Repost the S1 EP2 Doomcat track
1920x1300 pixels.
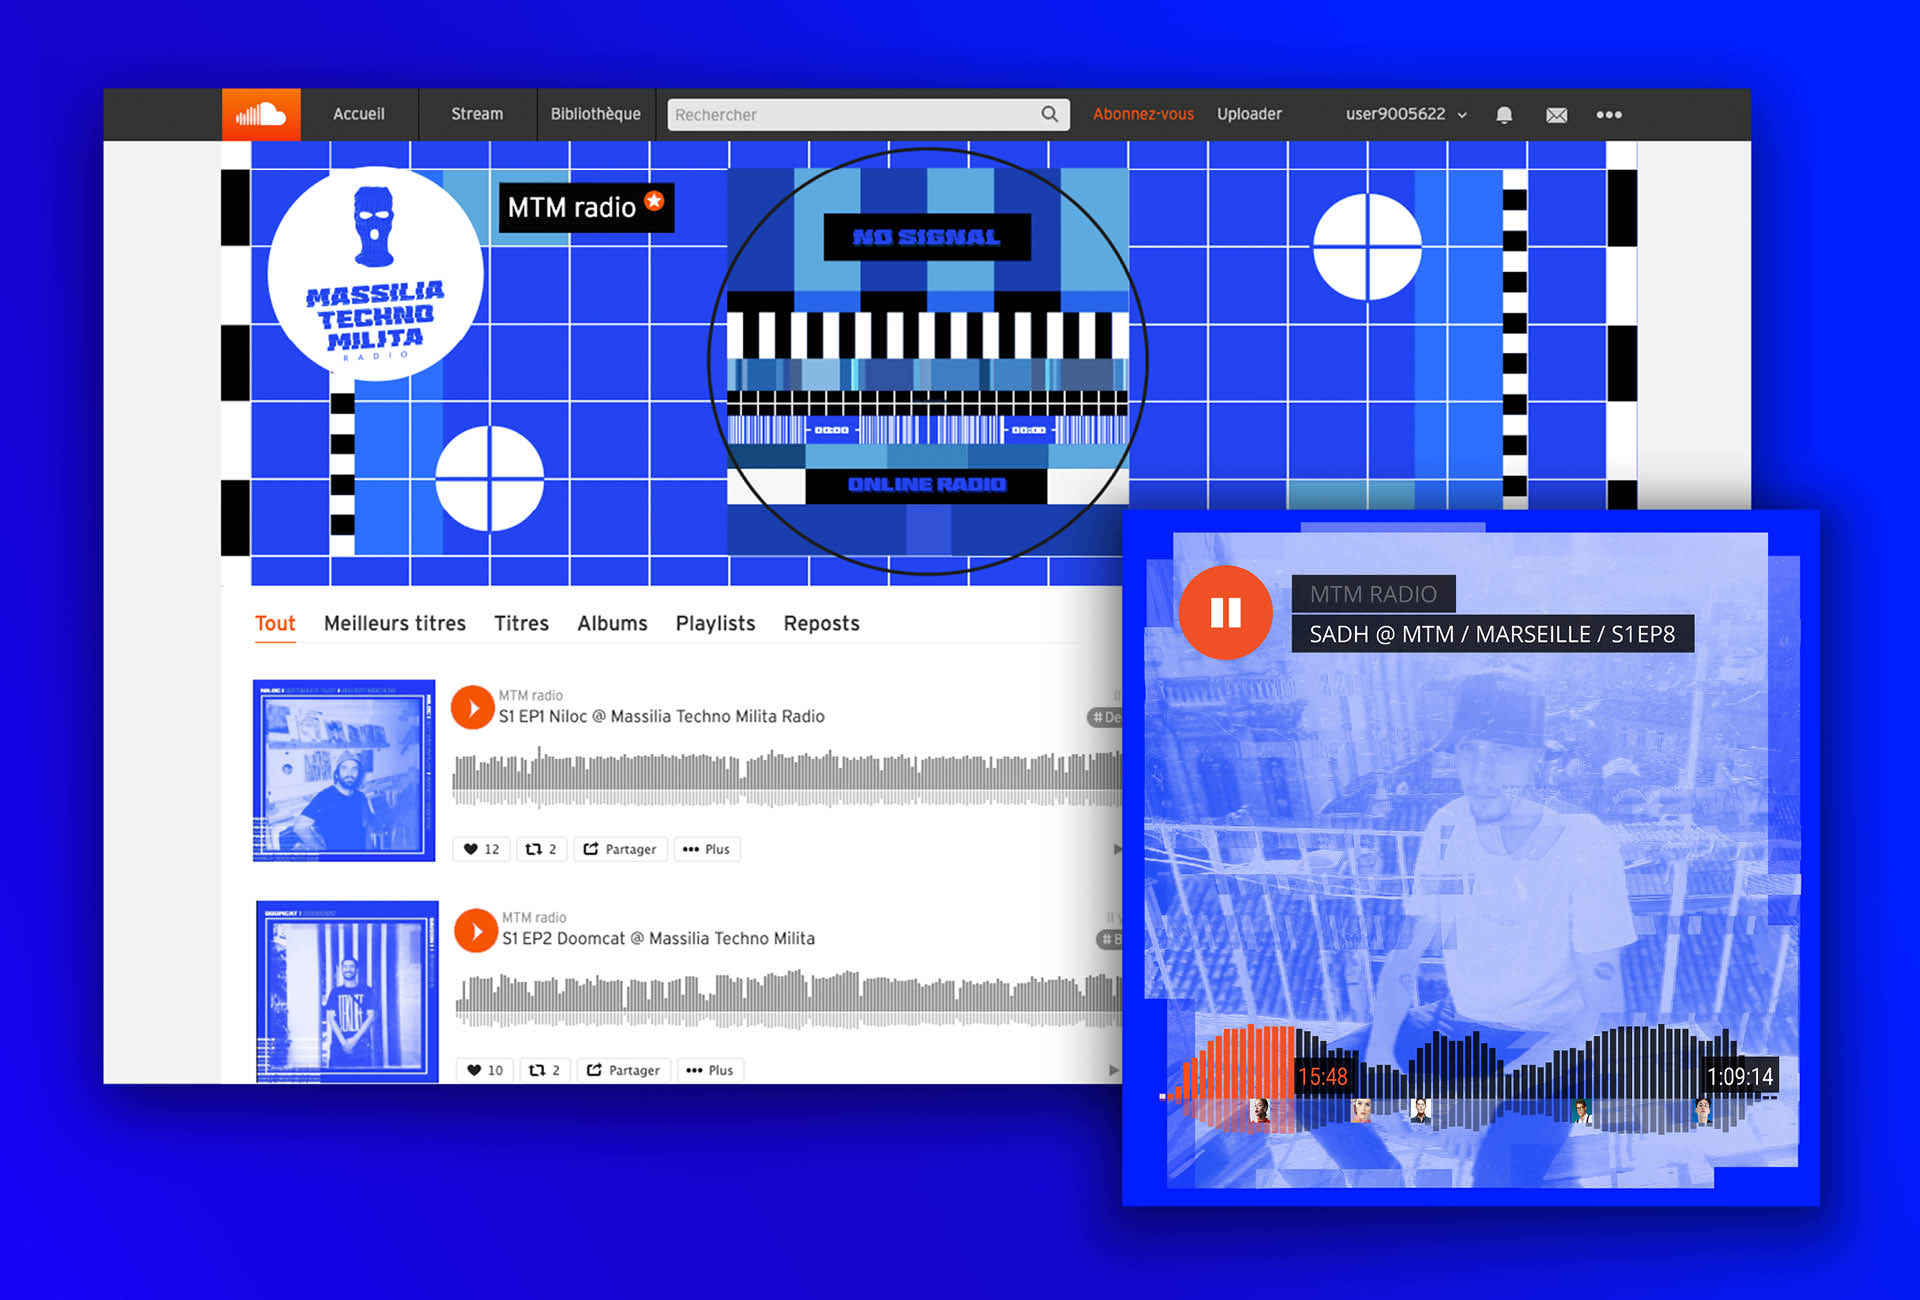pyautogui.click(x=545, y=1070)
